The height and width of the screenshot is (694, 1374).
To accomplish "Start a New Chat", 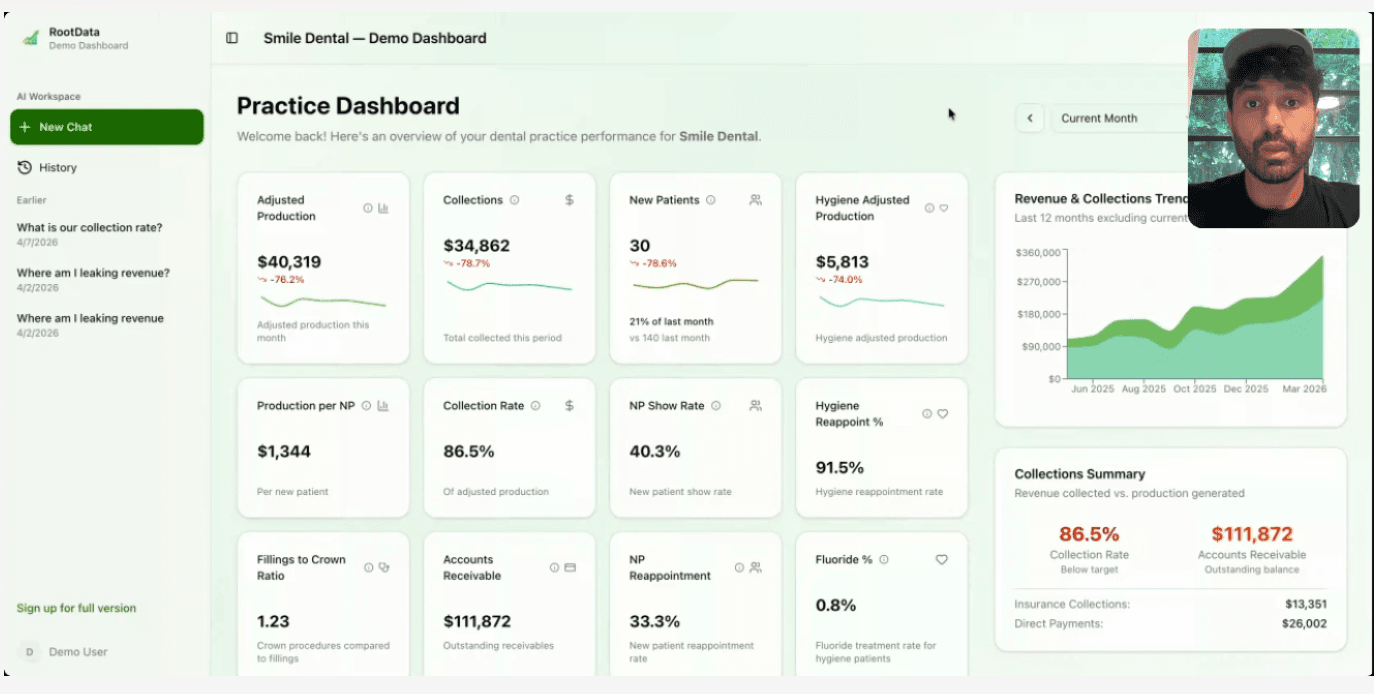I will [106, 127].
